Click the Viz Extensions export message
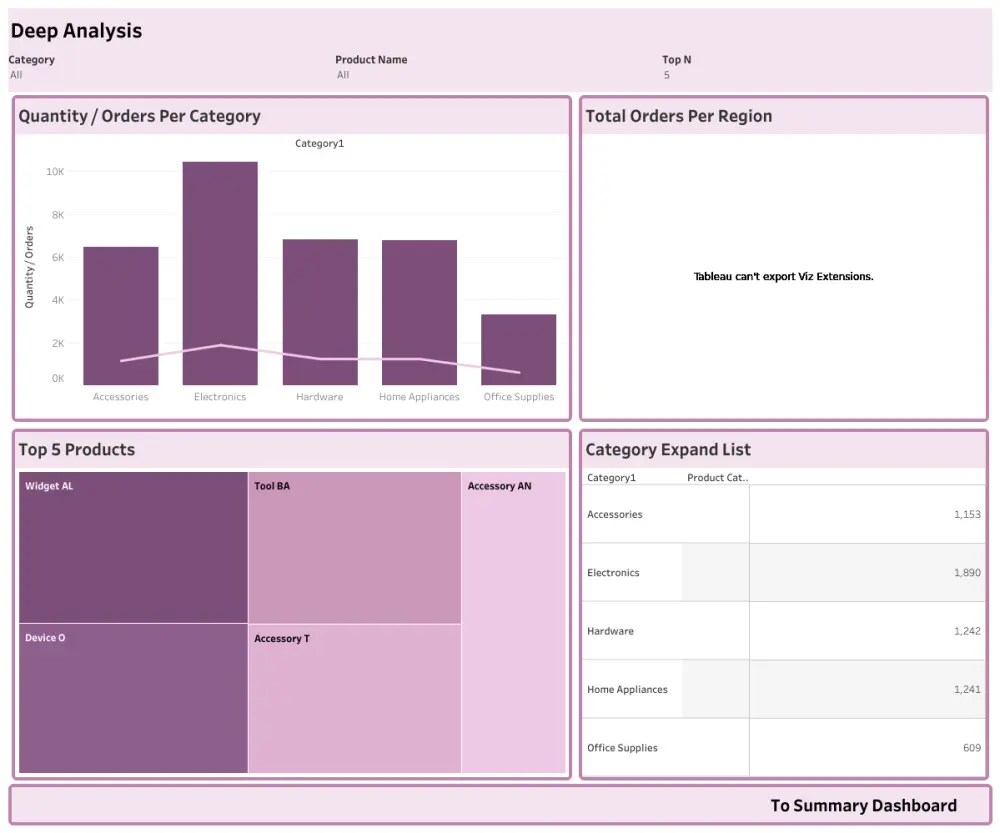The height and width of the screenshot is (833, 1000). coord(784,276)
